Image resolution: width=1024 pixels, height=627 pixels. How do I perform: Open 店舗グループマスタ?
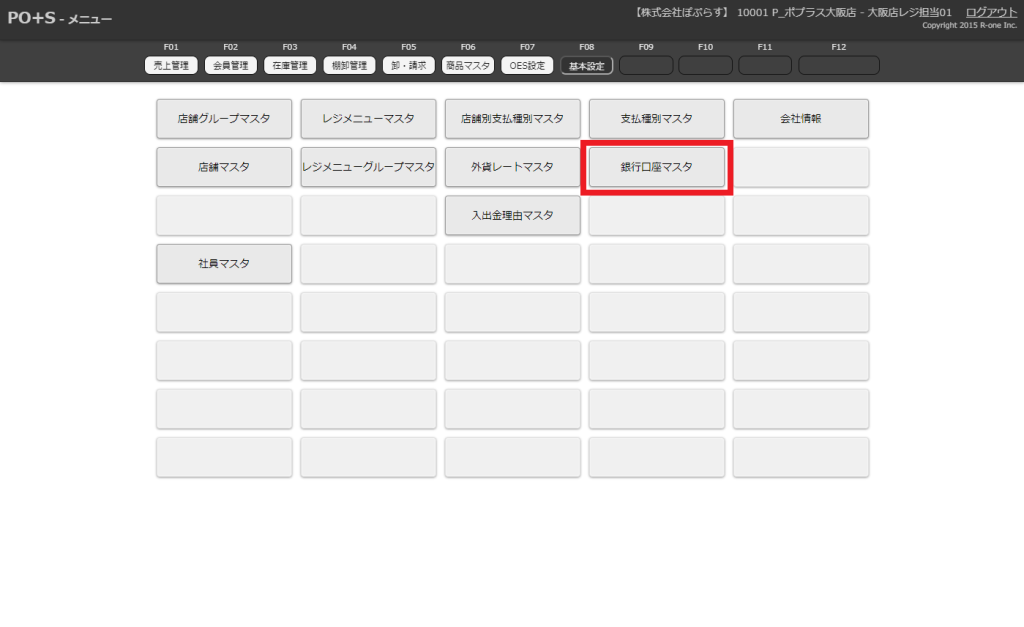224,118
